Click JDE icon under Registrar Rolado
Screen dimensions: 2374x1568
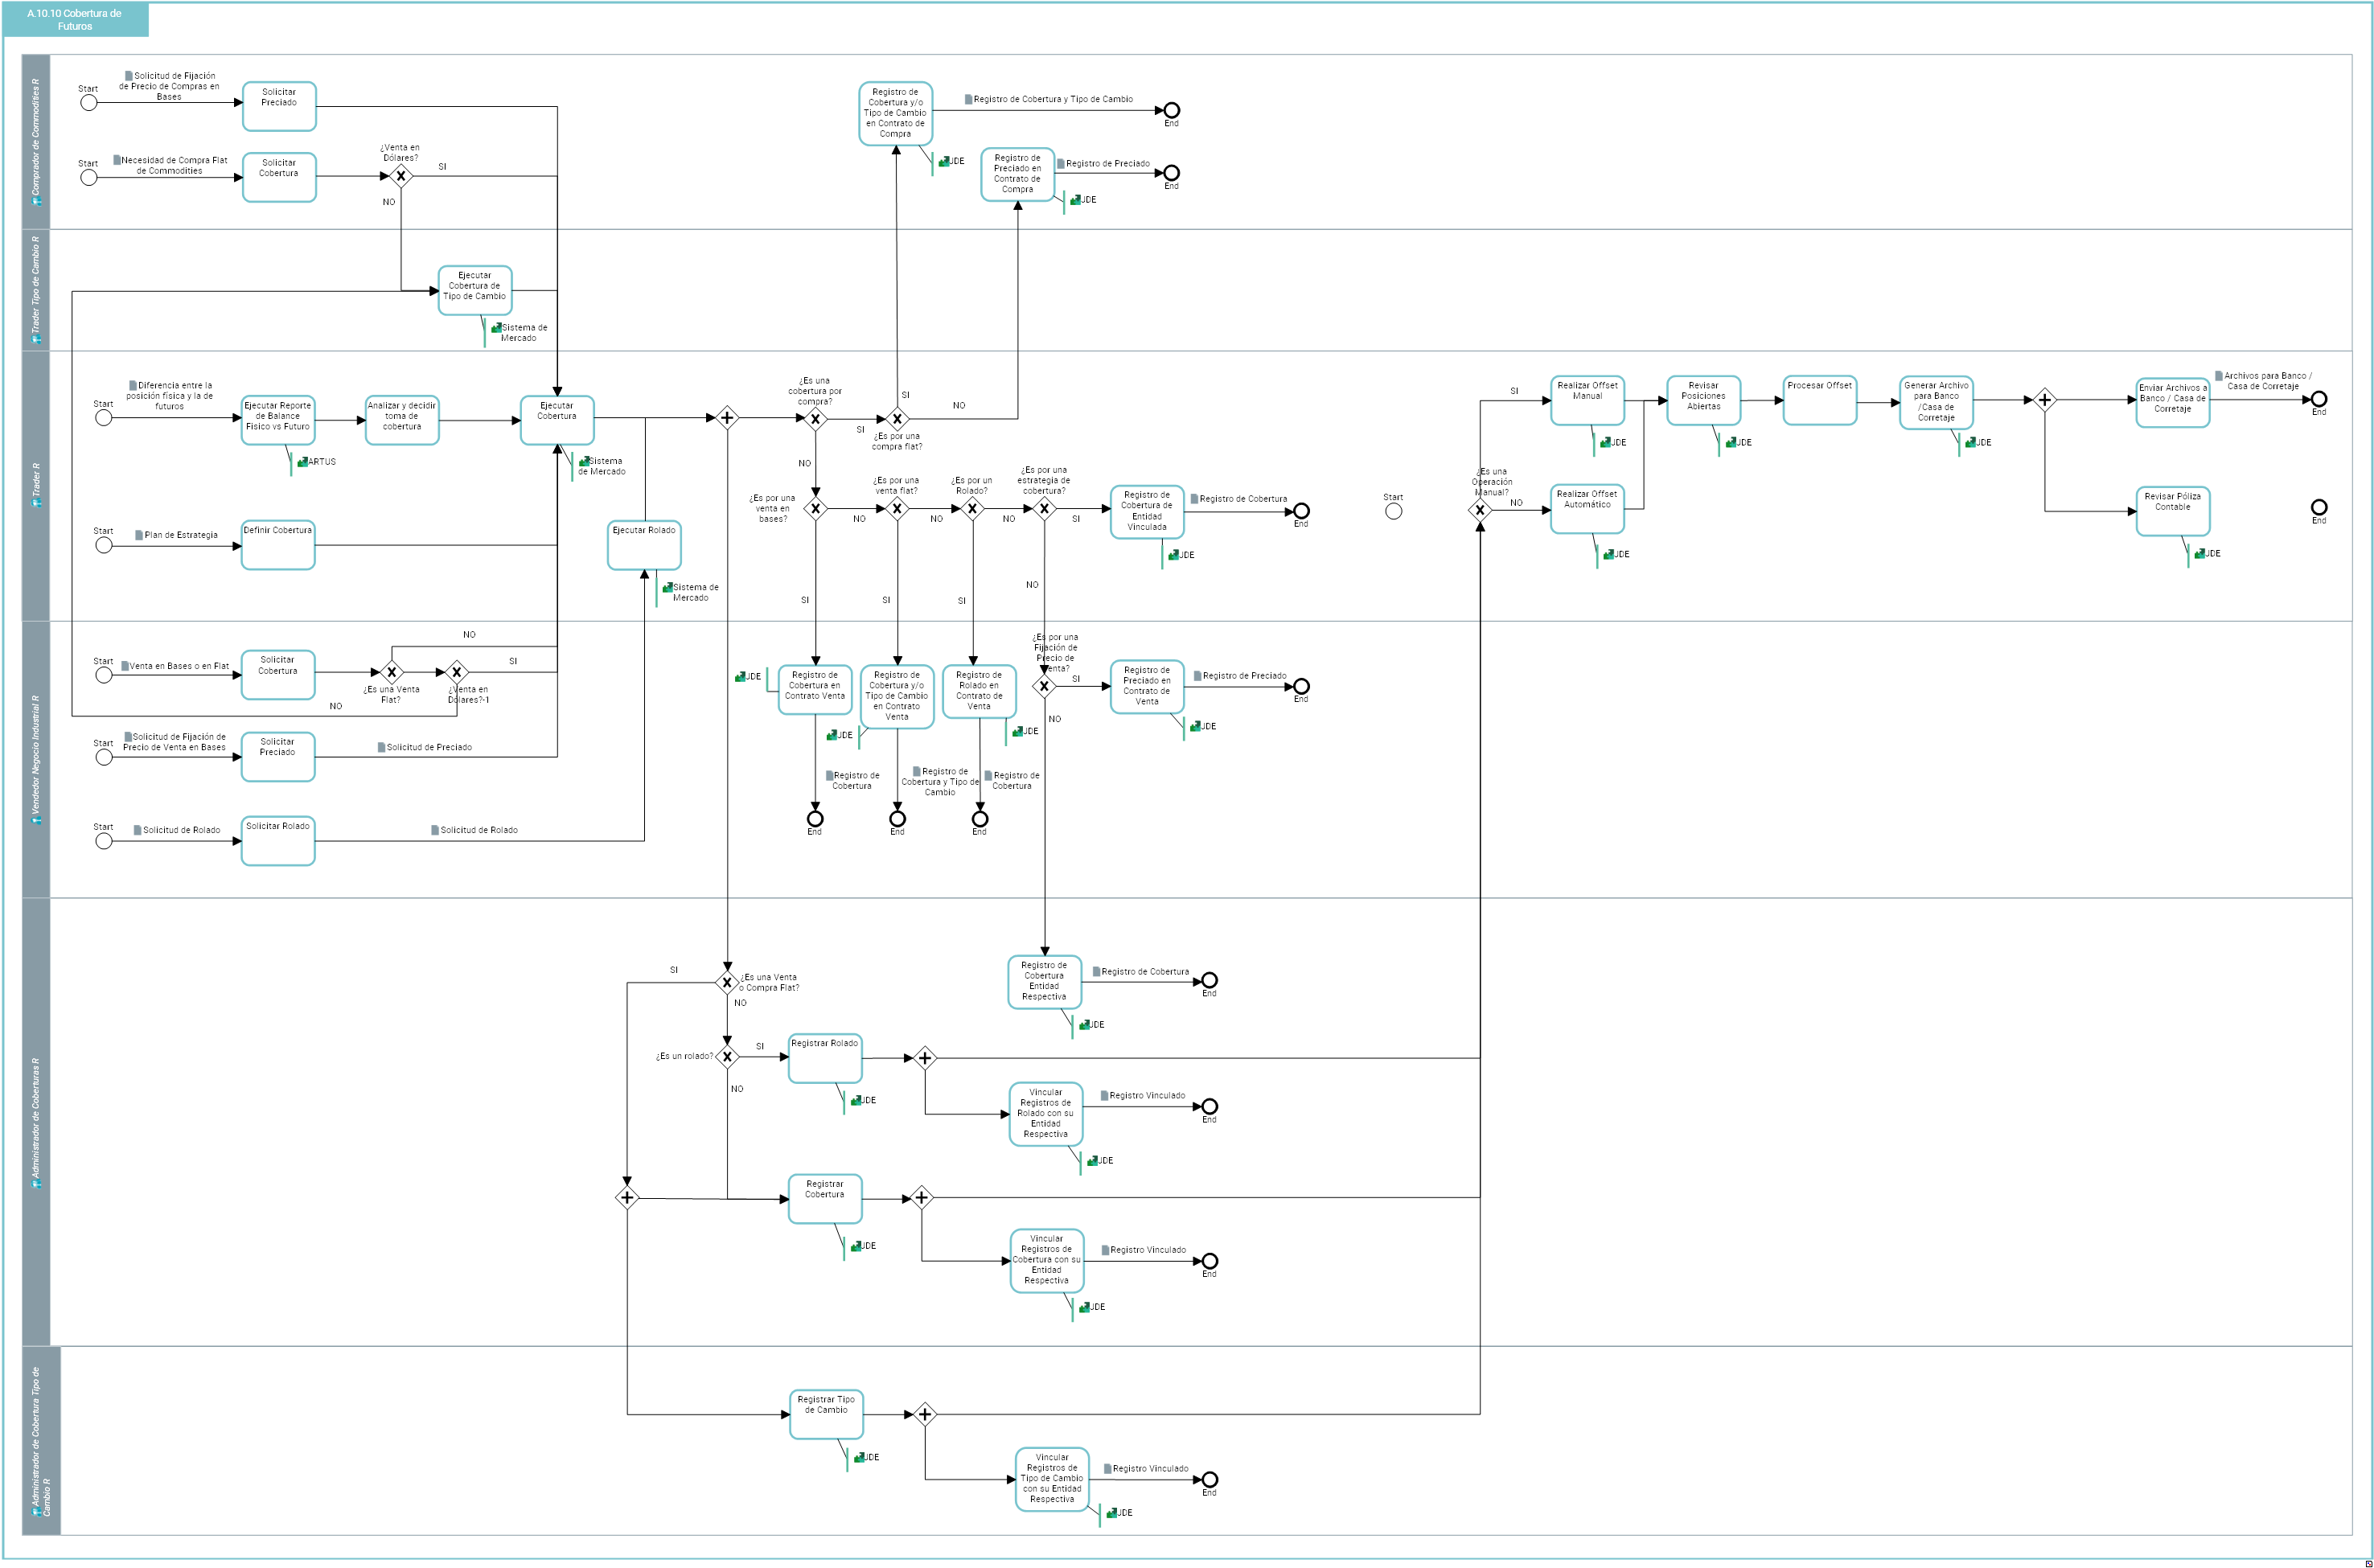856,1100
